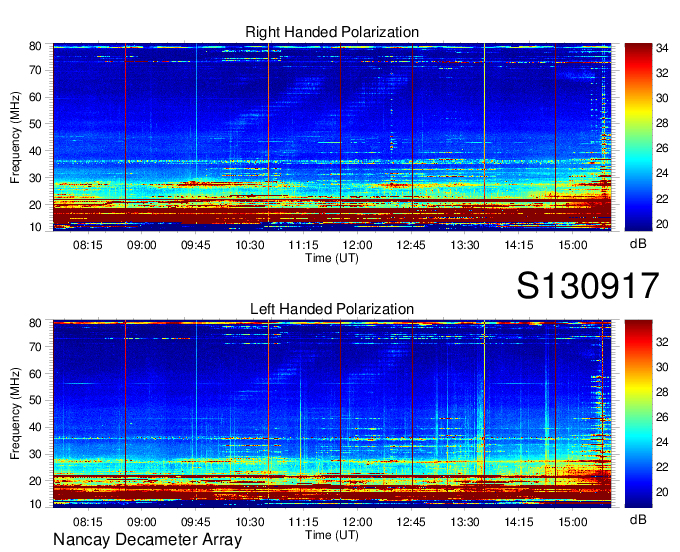Click 09:00 tick of Left Handed plot
The width and height of the screenshot is (680, 552).
pyautogui.click(x=141, y=522)
